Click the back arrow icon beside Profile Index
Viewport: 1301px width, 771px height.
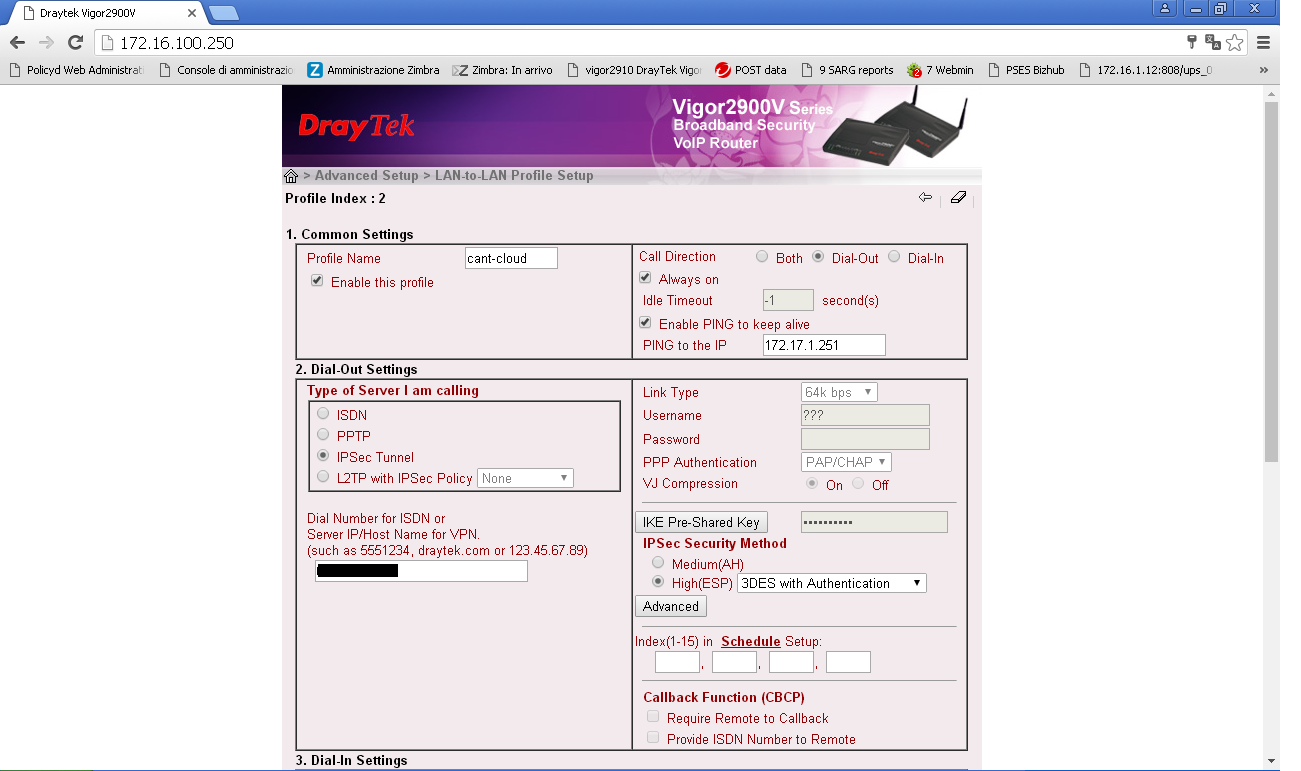pos(925,198)
